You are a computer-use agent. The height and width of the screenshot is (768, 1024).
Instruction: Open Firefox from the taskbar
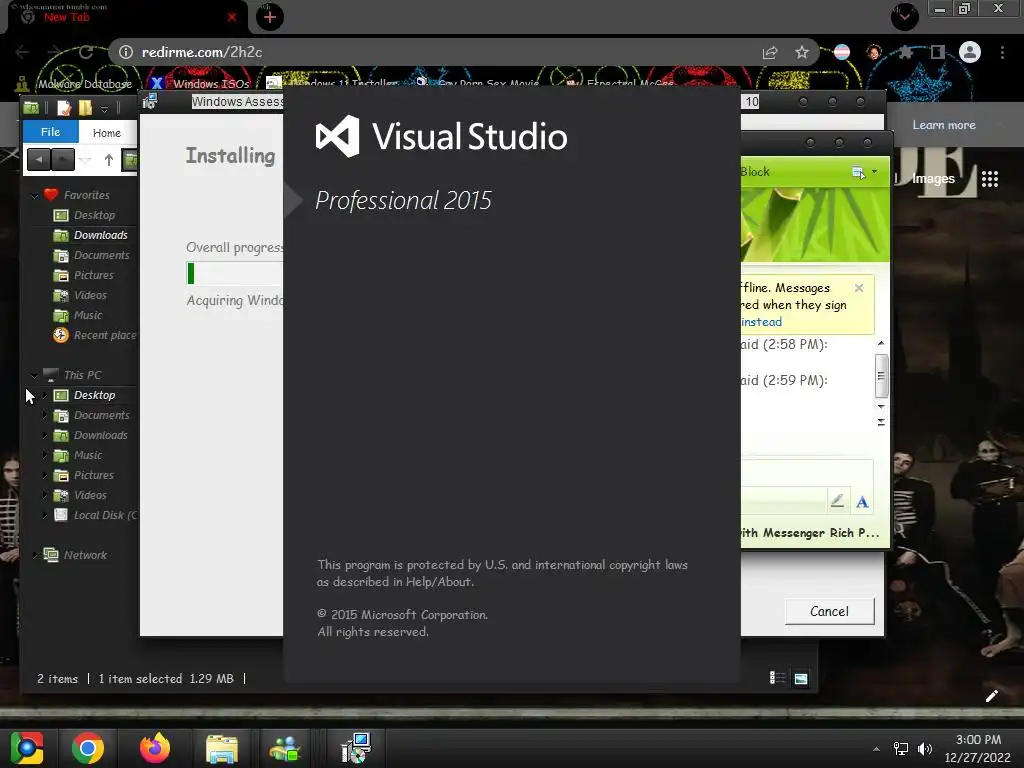[155, 748]
